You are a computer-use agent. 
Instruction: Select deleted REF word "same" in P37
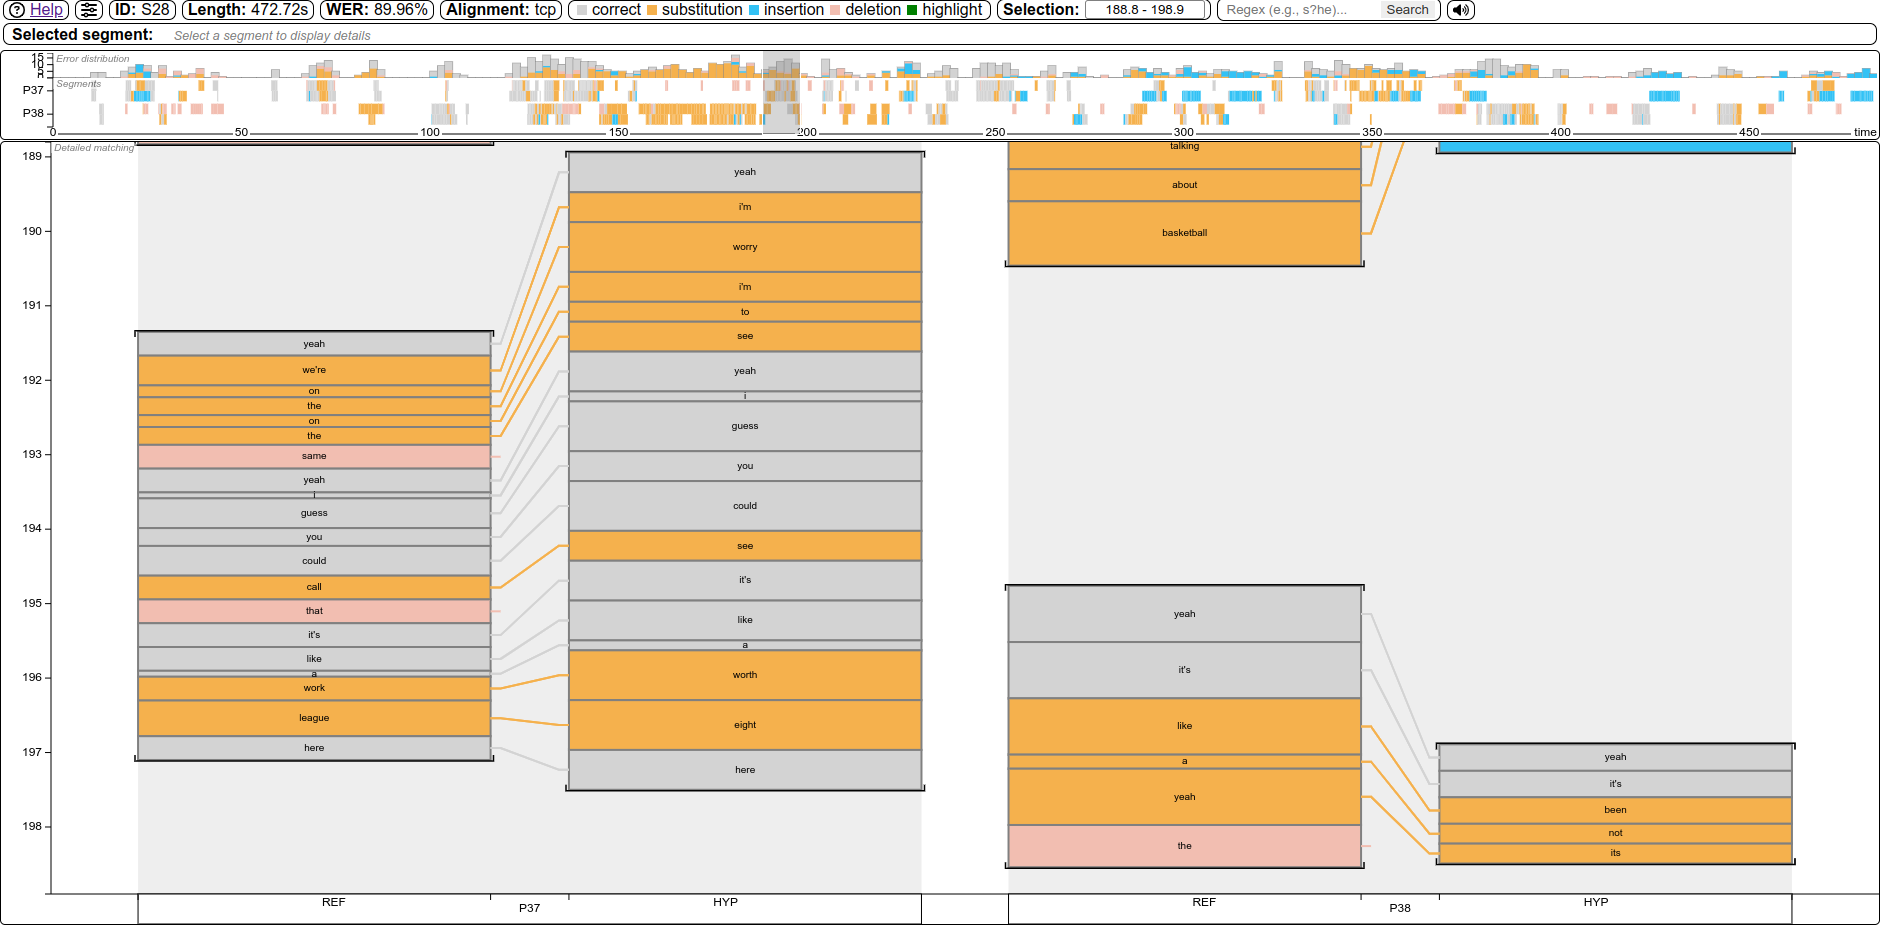[x=314, y=456]
